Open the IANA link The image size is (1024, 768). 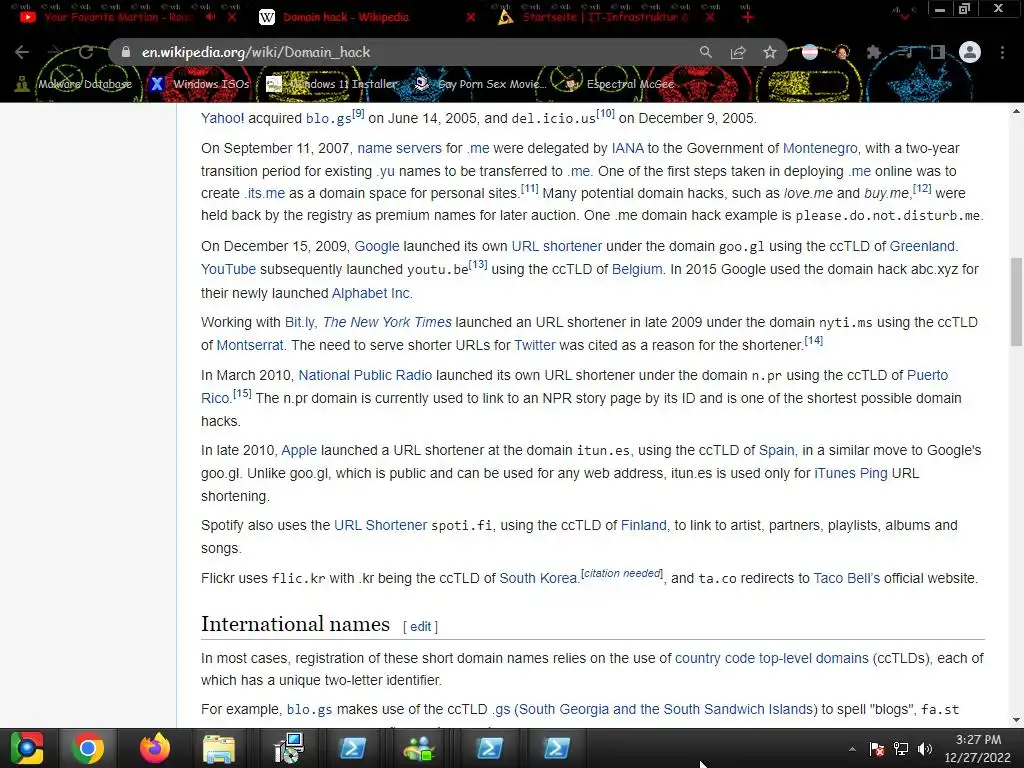[627, 148]
